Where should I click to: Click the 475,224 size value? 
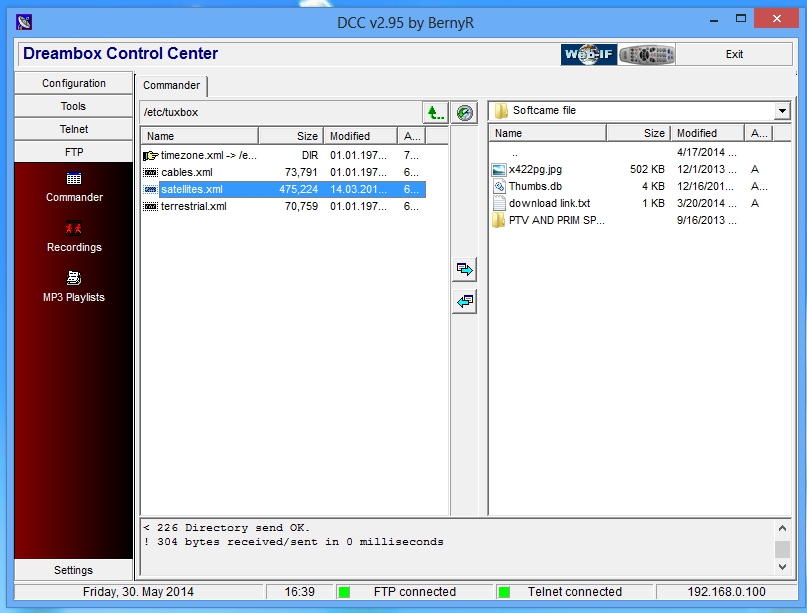(299, 189)
